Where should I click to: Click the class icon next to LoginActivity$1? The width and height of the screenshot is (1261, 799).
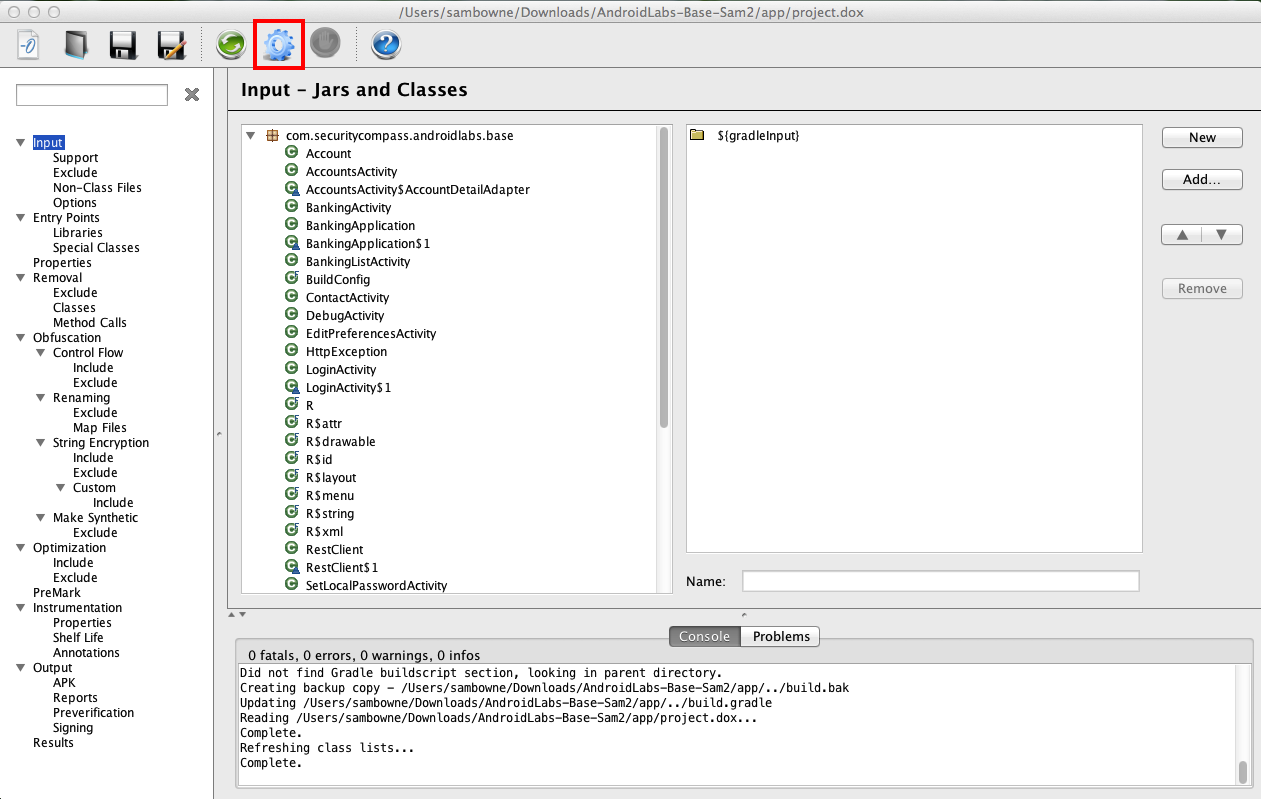292,387
